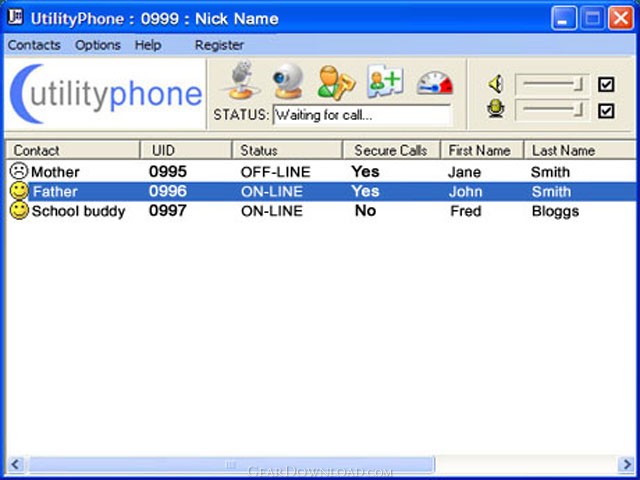Click the smiley icon beside School buddy
Image resolution: width=640 pixels, height=480 pixels.
[19, 211]
